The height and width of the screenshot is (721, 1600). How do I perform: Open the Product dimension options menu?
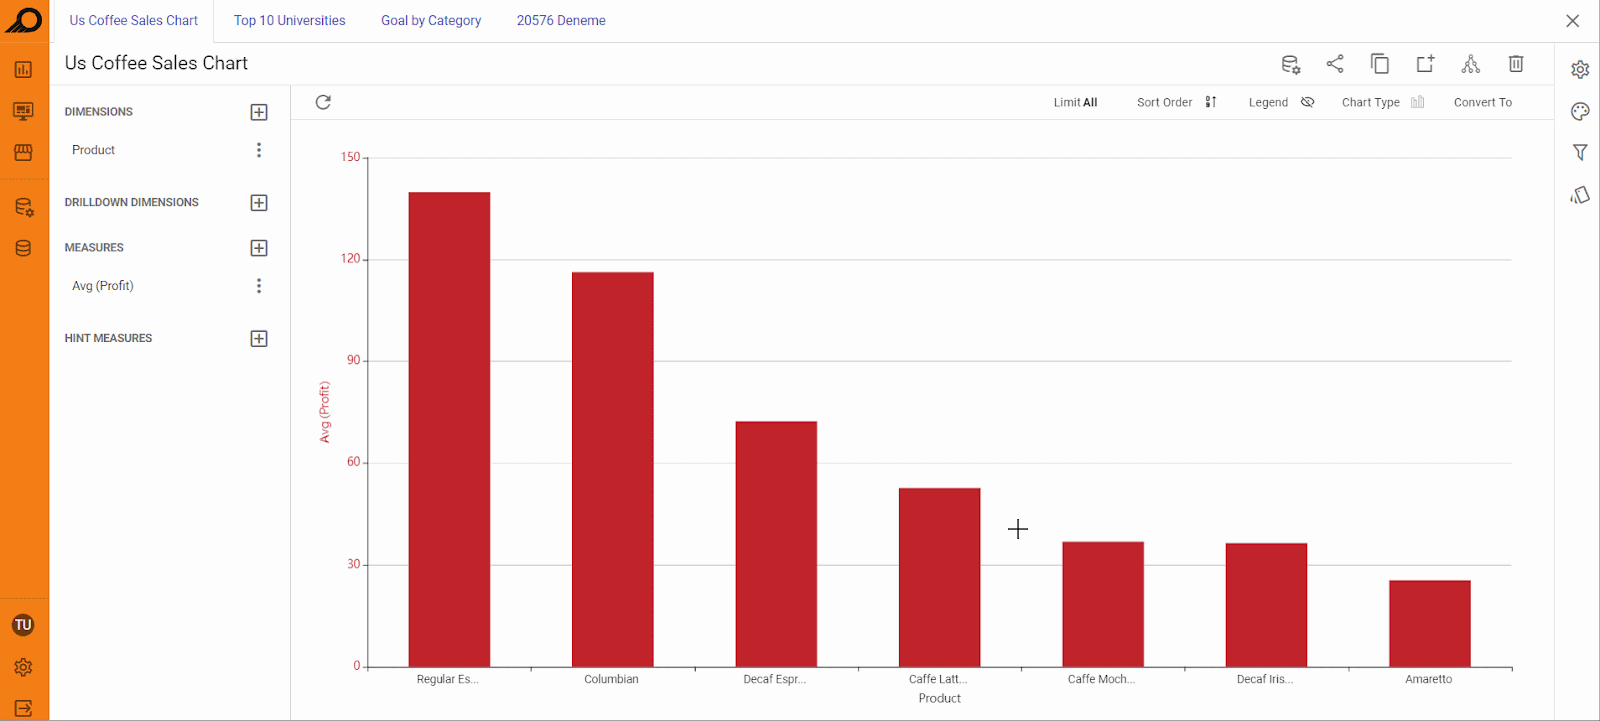pos(259,150)
